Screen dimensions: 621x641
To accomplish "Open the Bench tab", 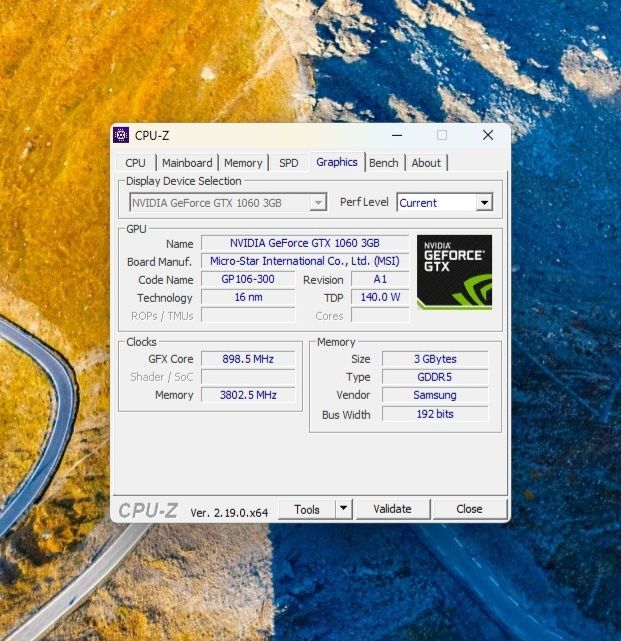I will click(x=383, y=163).
